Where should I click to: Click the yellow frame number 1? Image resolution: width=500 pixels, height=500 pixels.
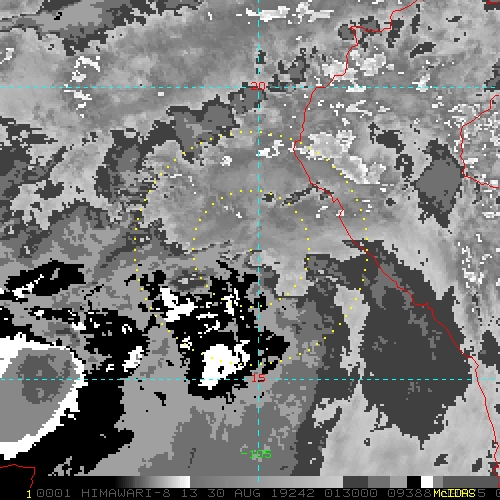(29, 494)
